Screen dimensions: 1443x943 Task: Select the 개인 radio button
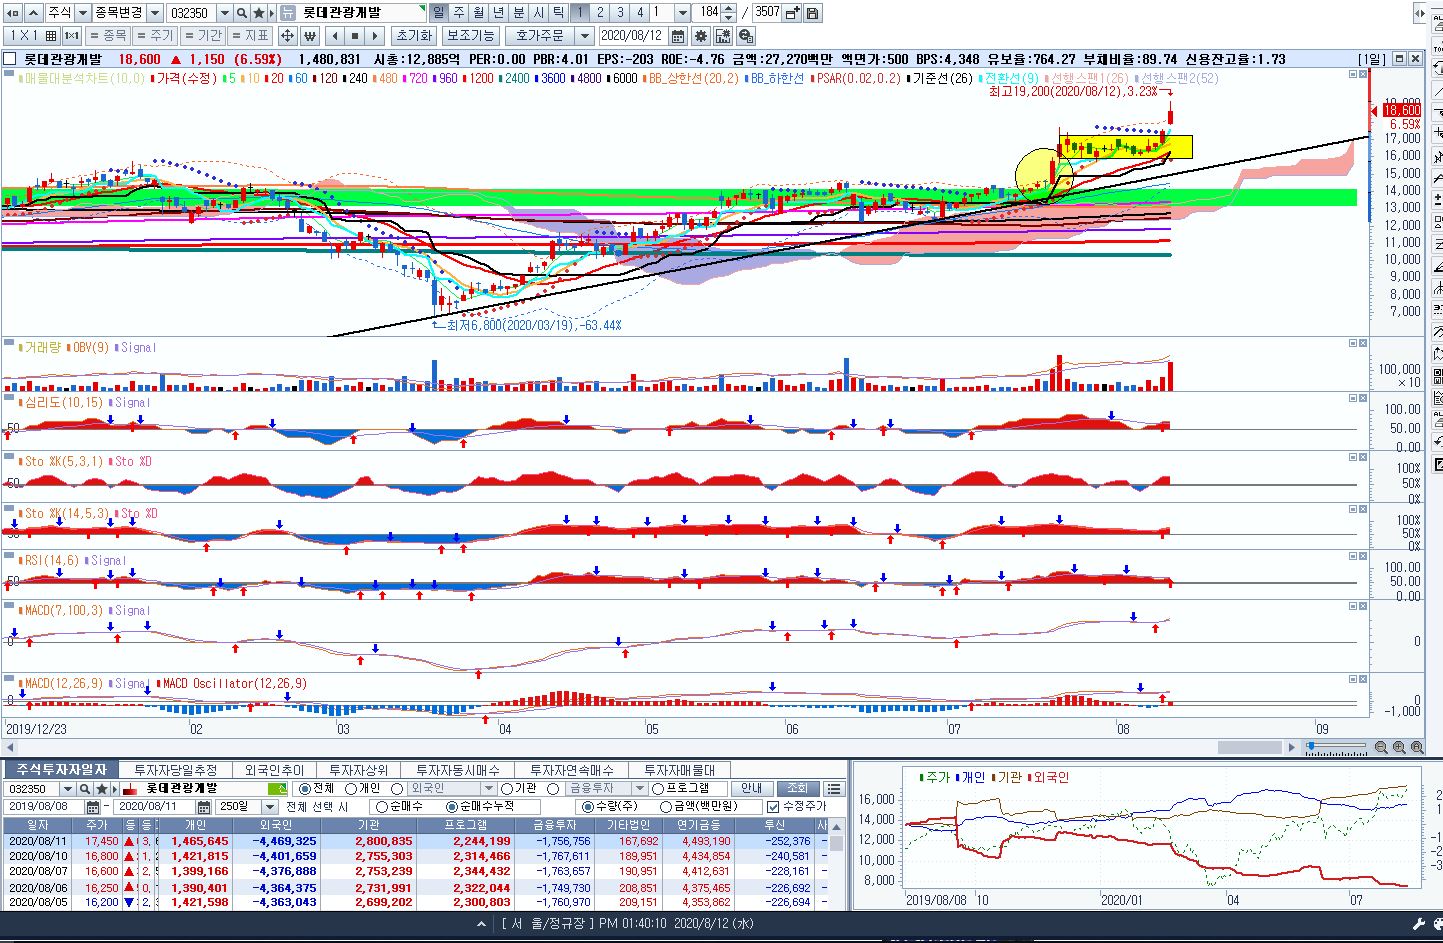[350, 789]
